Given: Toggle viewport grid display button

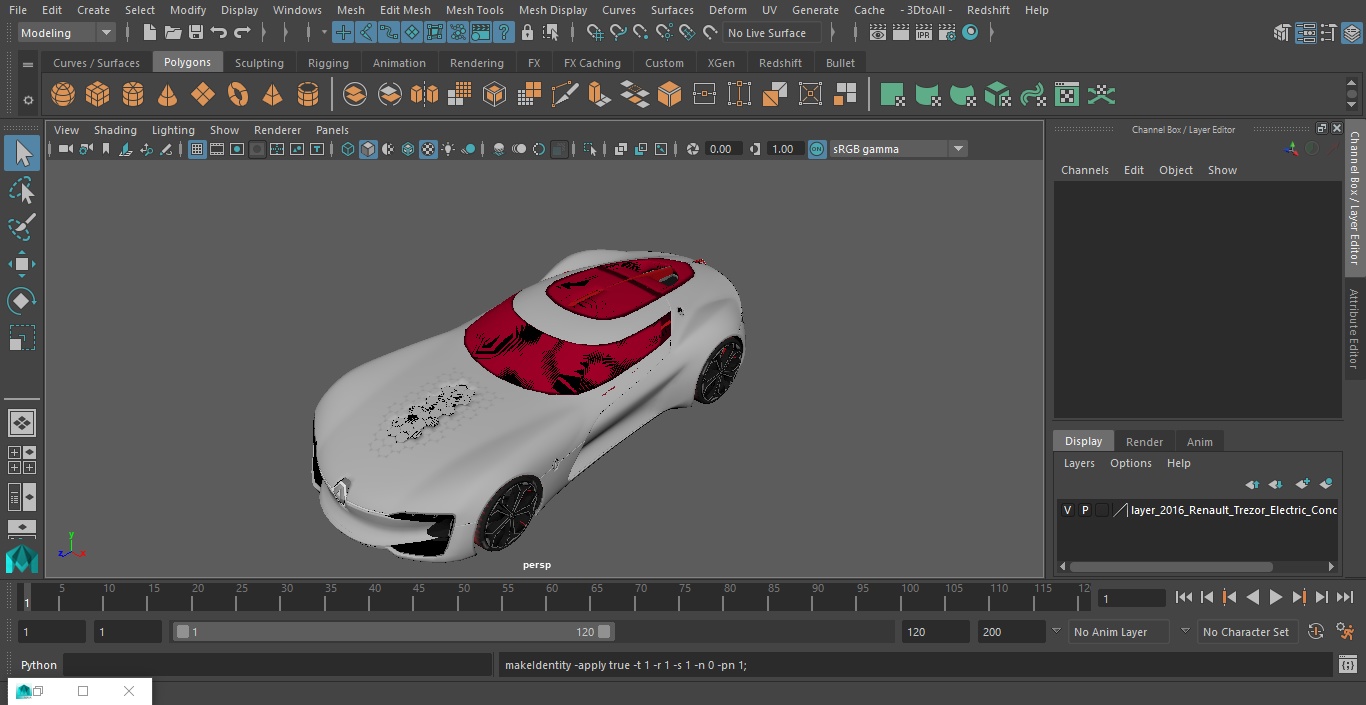Looking at the screenshot, I should (197, 149).
